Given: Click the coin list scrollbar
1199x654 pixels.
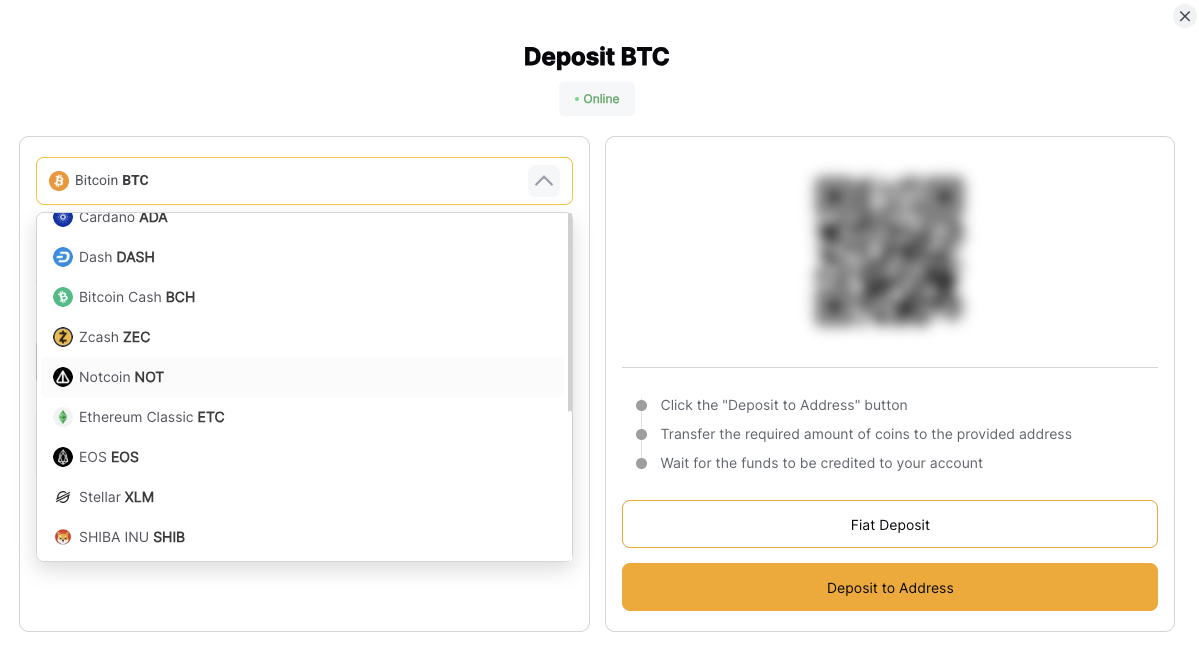Looking at the screenshot, I should click(x=570, y=312).
